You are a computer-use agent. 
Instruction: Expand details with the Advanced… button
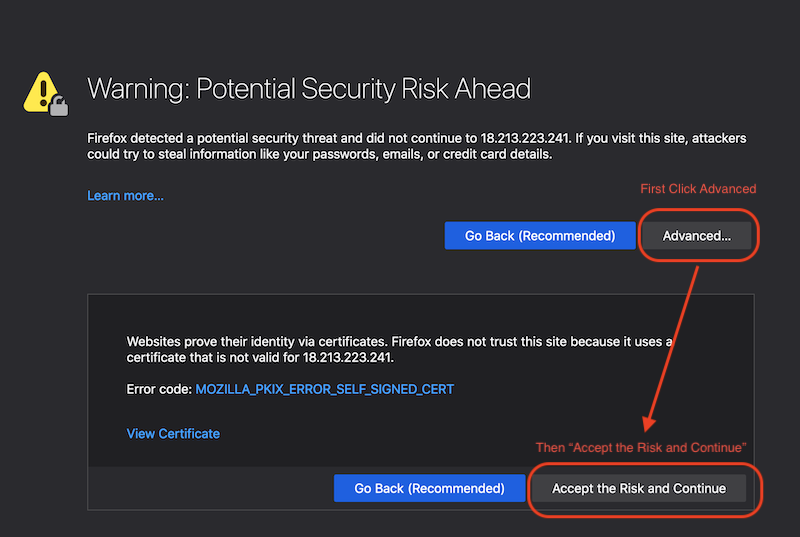coord(696,236)
